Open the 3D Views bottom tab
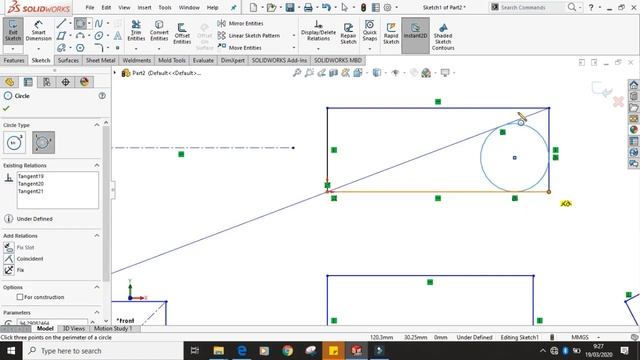640x360 pixels. pos(73,329)
